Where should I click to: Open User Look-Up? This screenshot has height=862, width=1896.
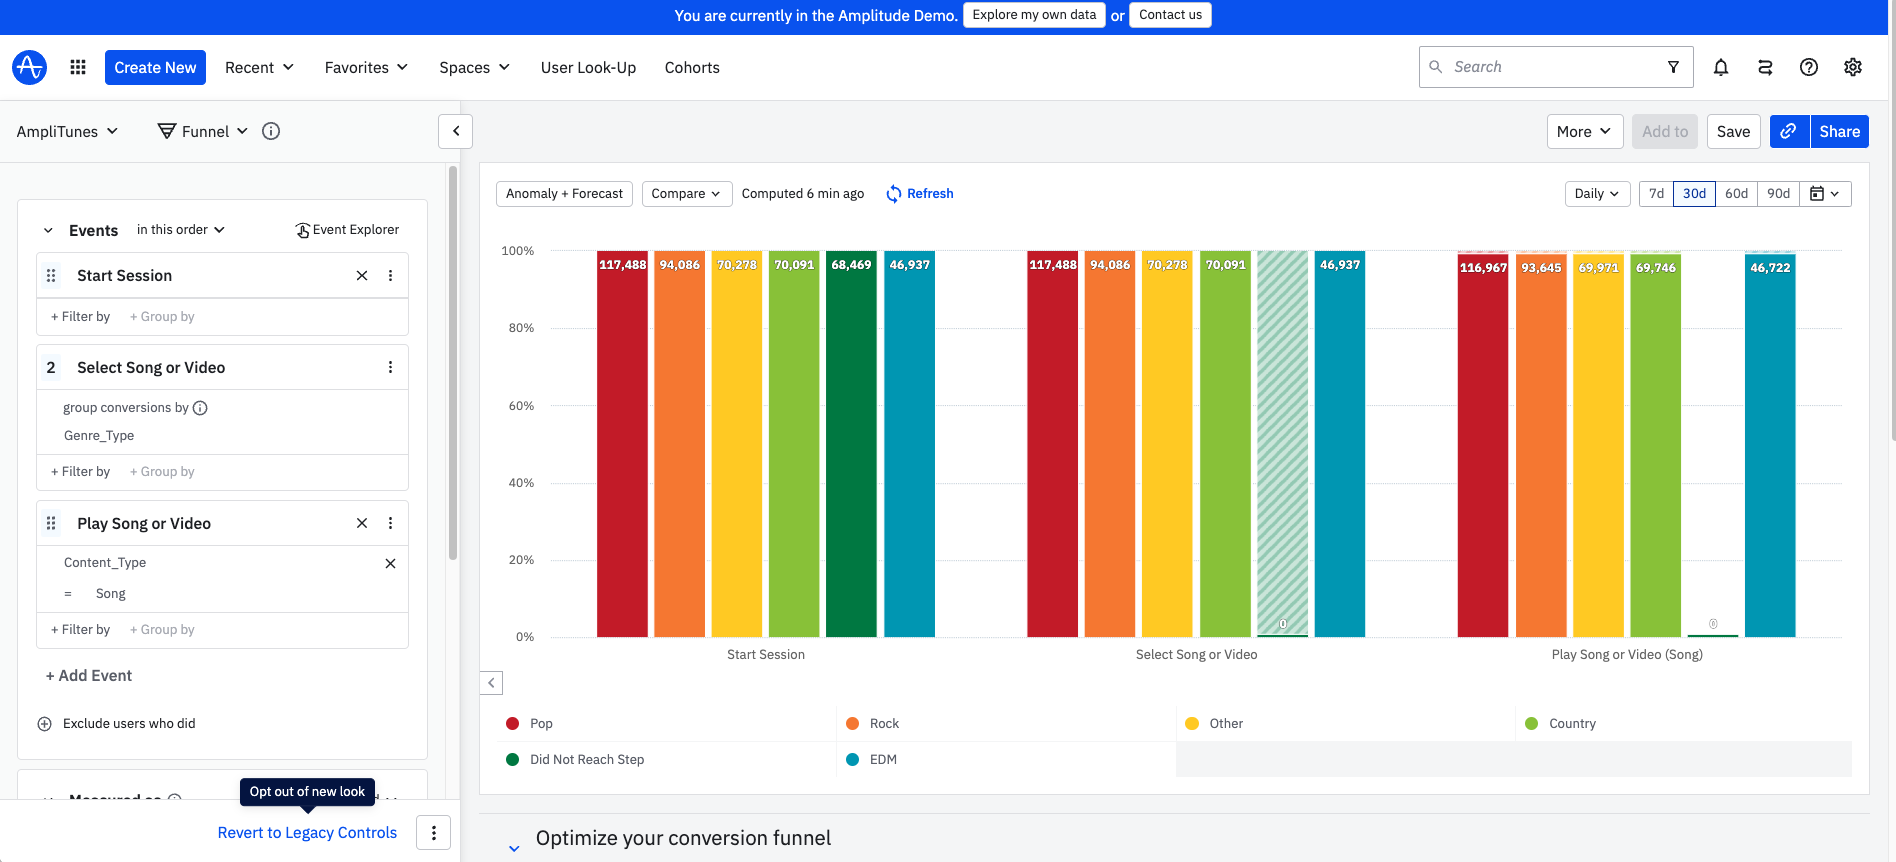(588, 67)
